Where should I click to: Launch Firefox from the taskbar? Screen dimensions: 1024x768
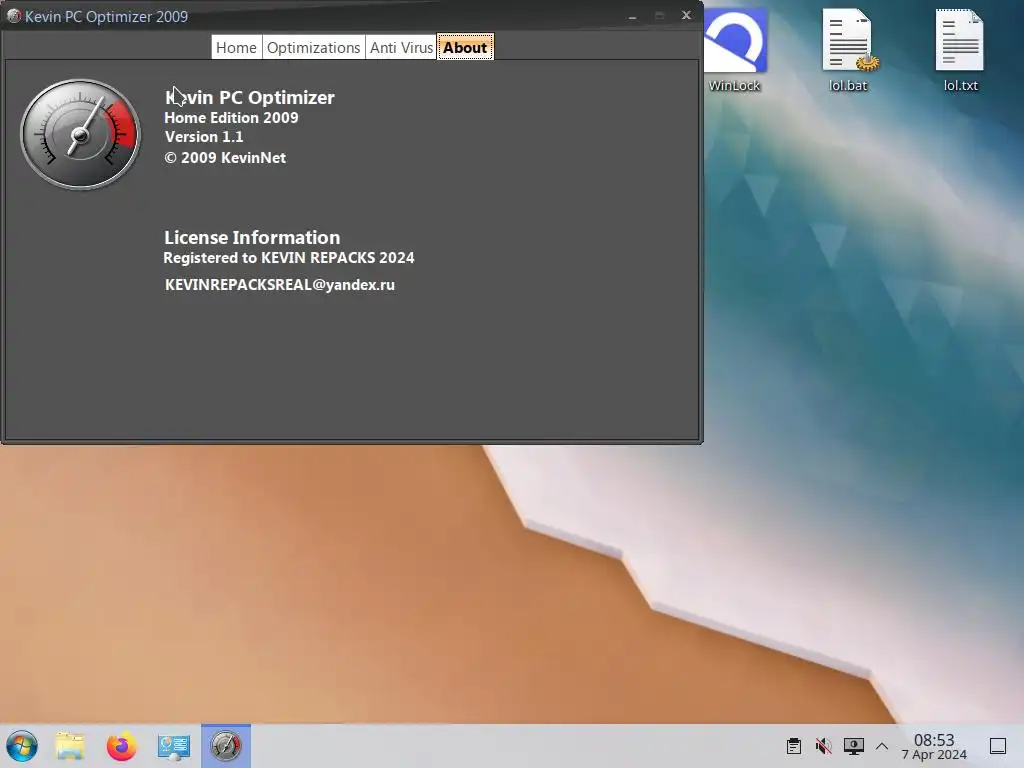[121, 746]
